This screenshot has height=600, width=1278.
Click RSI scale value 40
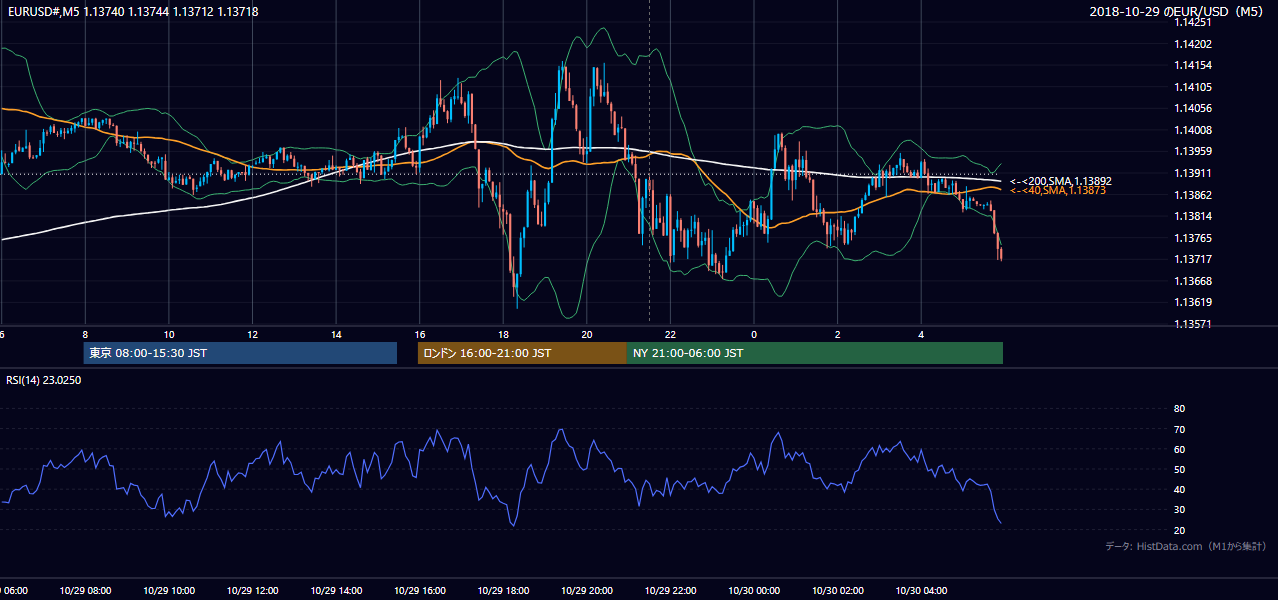(1179, 489)
